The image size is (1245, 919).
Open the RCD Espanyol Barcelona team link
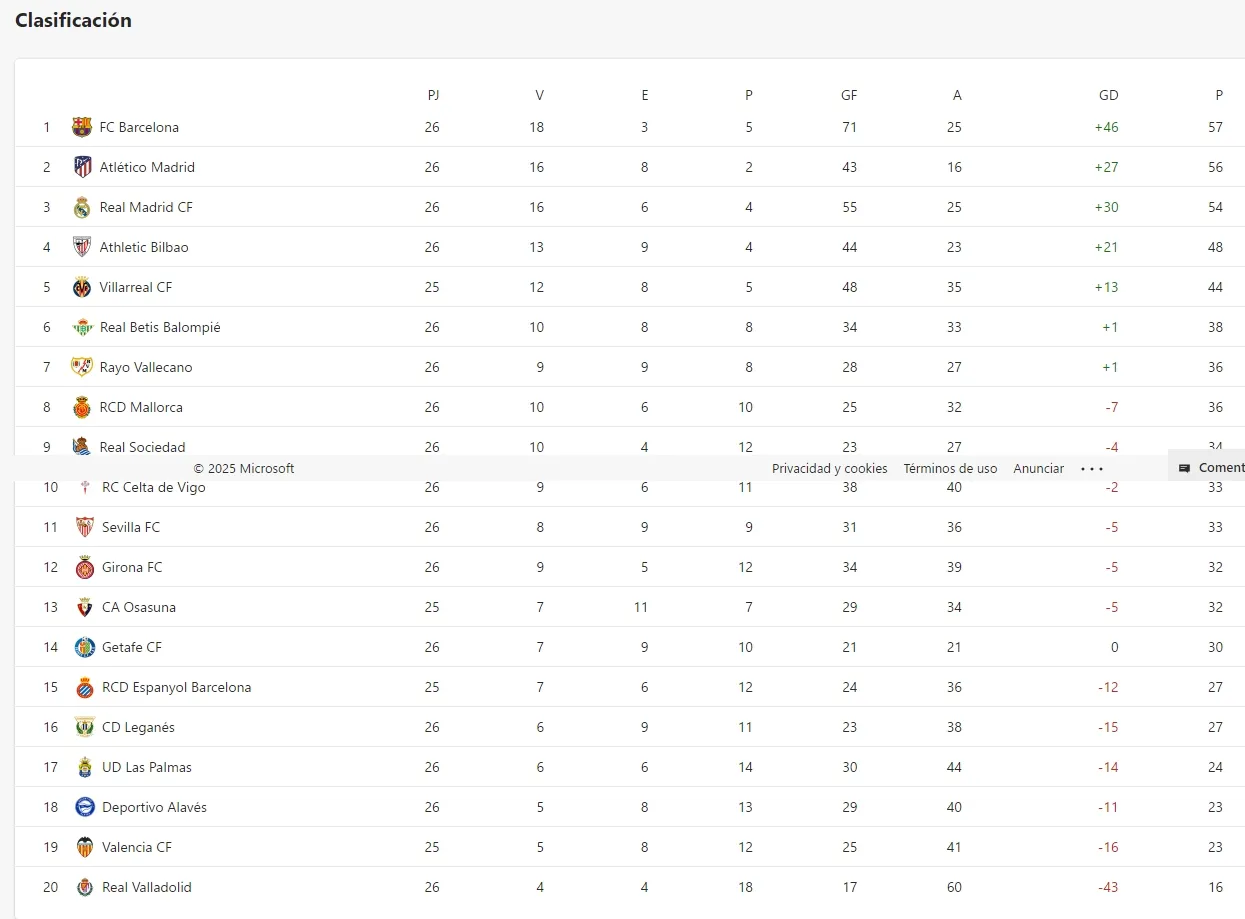pyautogui.click(x=176, y=687)
